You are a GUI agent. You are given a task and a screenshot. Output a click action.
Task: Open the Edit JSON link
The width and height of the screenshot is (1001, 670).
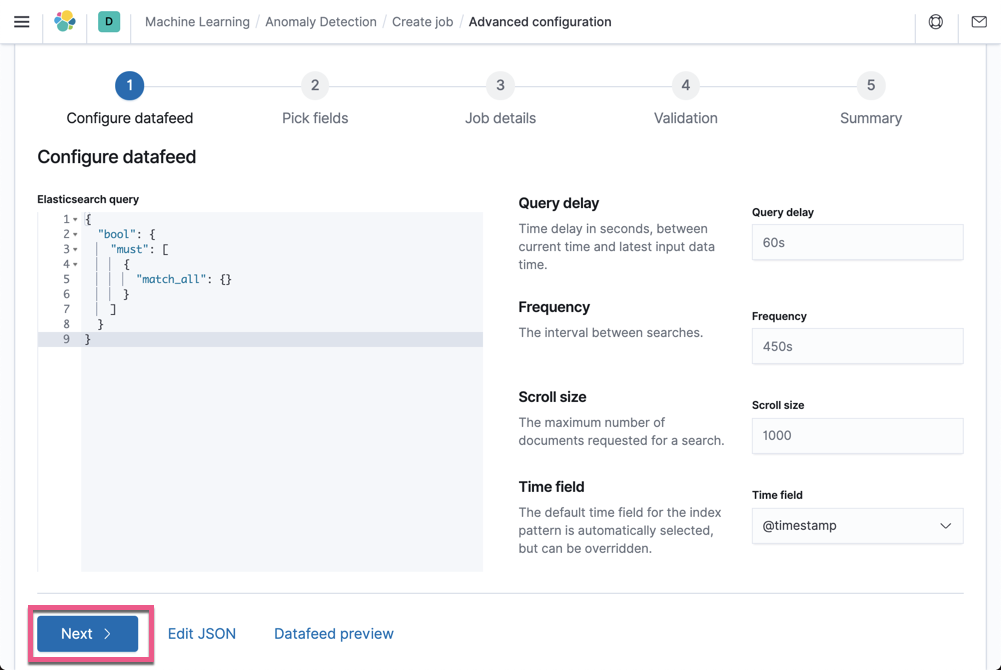(202, 634)
